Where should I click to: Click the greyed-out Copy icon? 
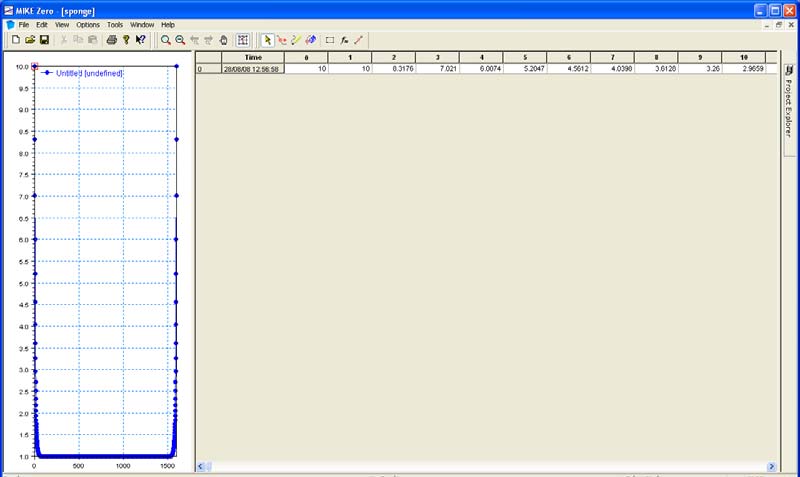pyautogui.click(x=78, y=40)
